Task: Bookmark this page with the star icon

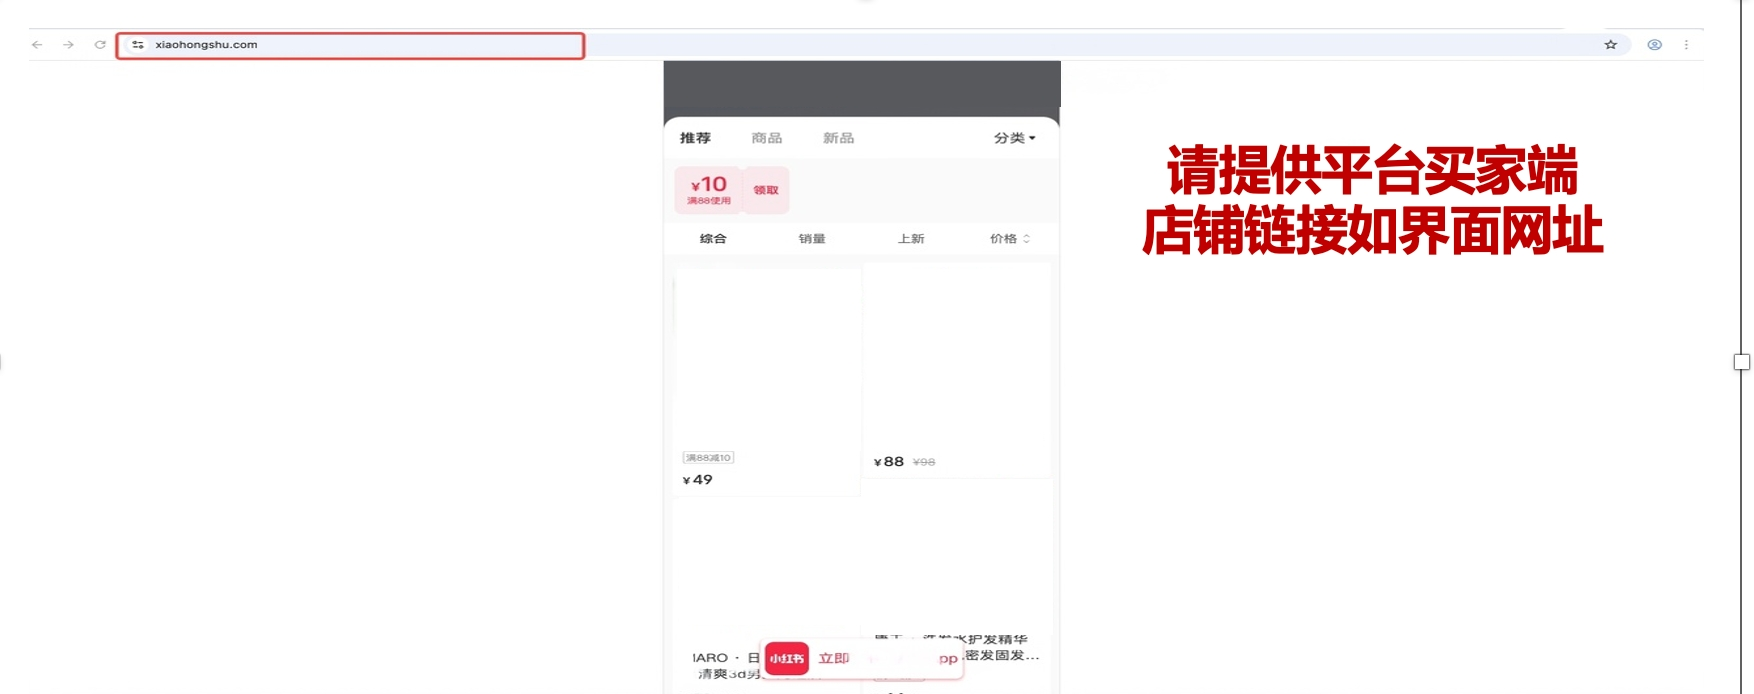Action: [x=1610, y=45]
